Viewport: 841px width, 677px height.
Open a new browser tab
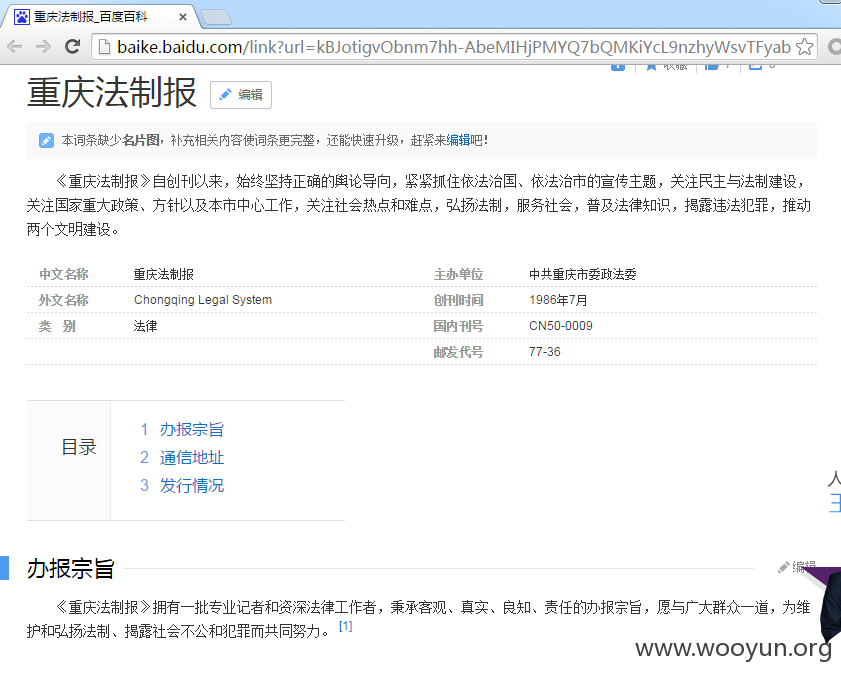pyautogui.click(x=216, y=18)
